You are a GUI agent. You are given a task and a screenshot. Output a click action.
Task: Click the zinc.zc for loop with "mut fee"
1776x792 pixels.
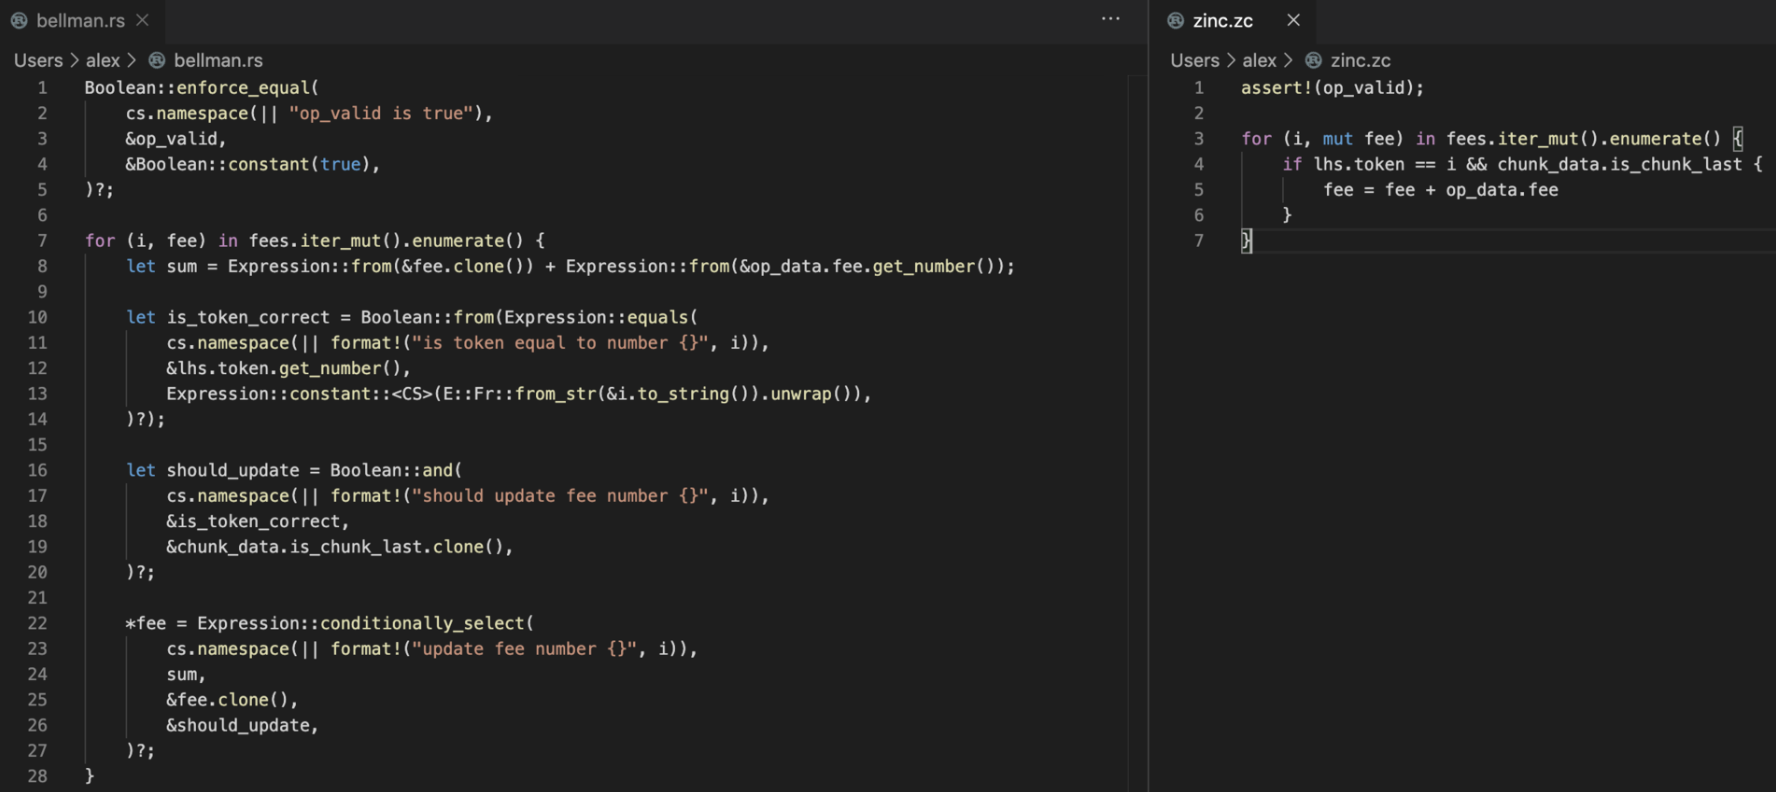pyautogui.click(x=1493, y=139)
